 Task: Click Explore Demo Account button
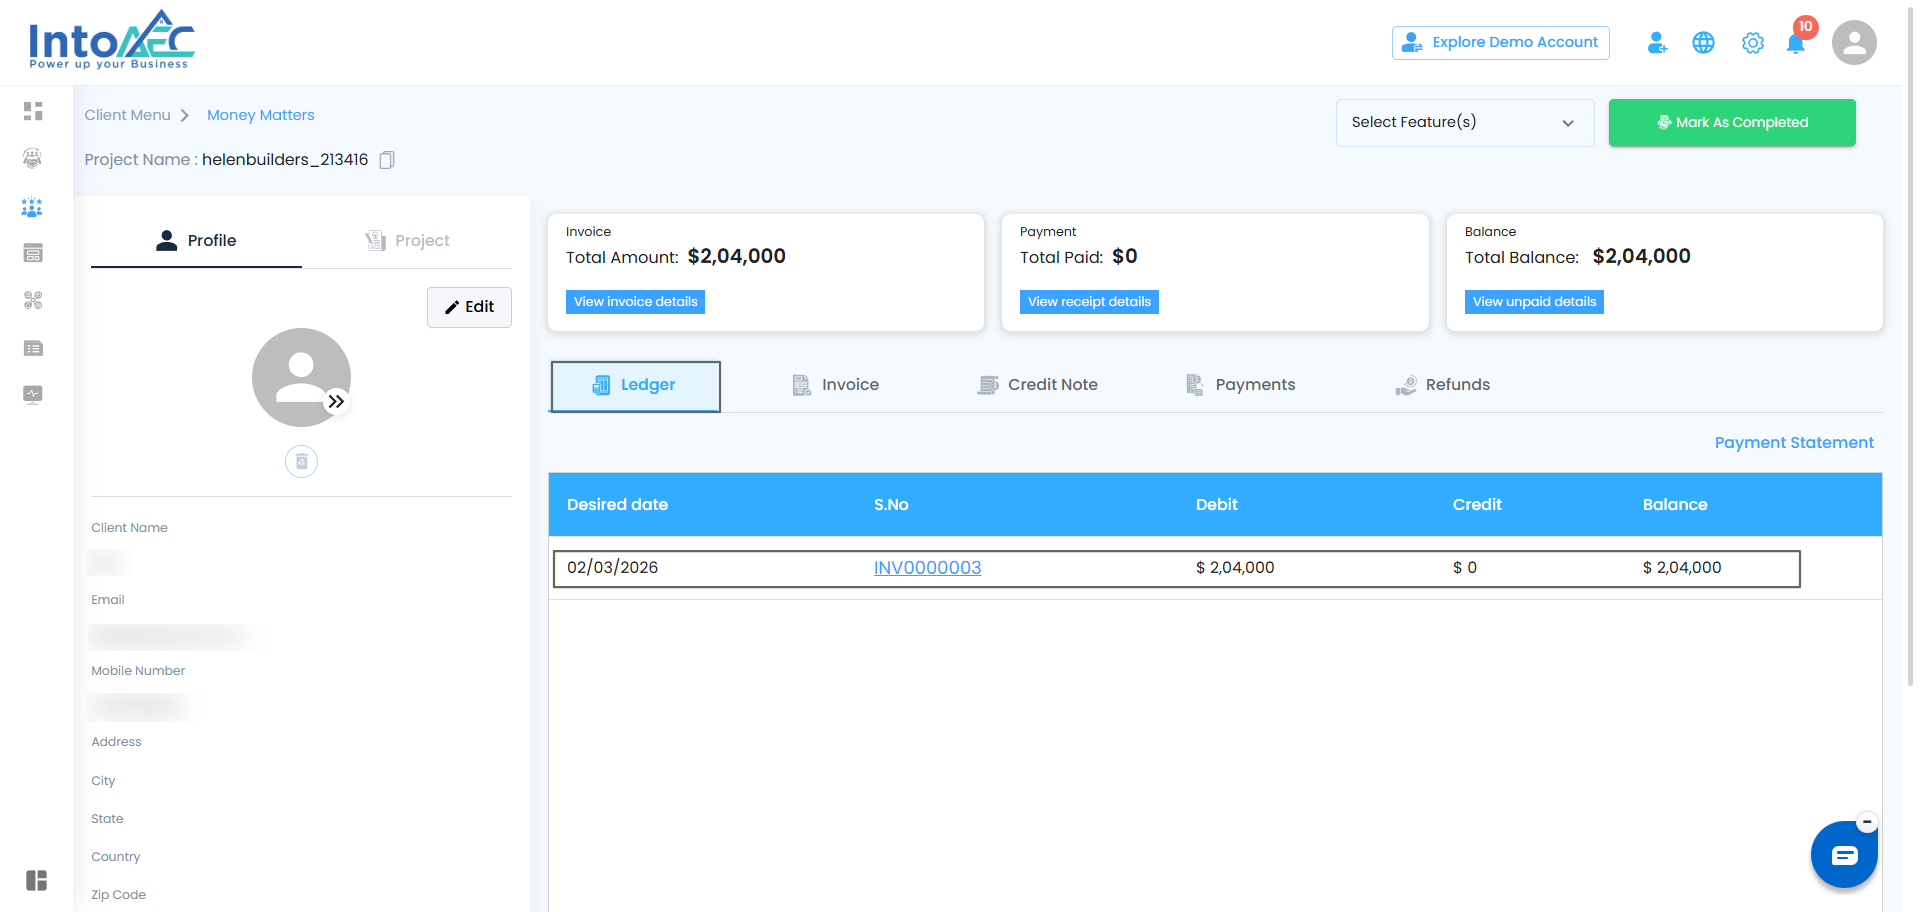(x=1501, y=43)
